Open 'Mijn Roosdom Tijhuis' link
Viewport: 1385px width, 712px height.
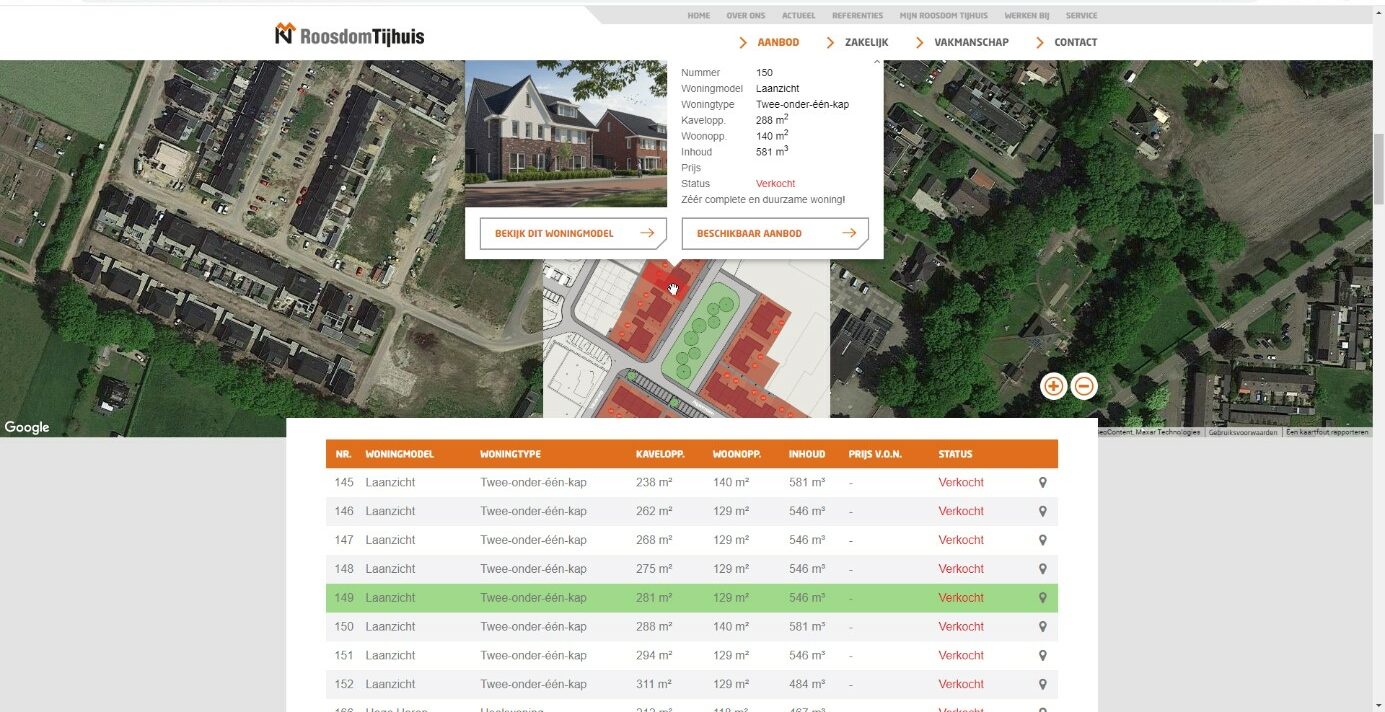[x=943, y=16]
